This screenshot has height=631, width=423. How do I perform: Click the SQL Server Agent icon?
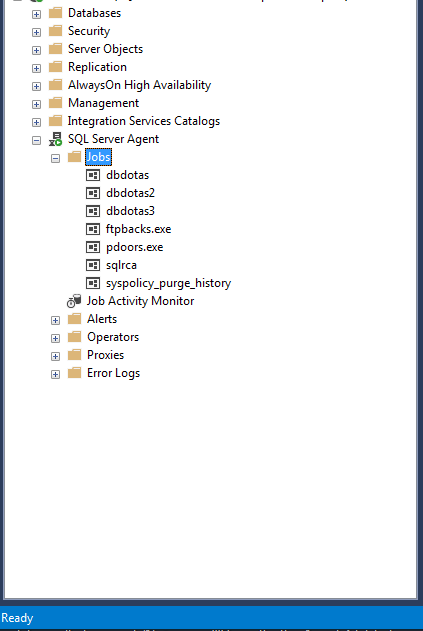click(56, 139)
